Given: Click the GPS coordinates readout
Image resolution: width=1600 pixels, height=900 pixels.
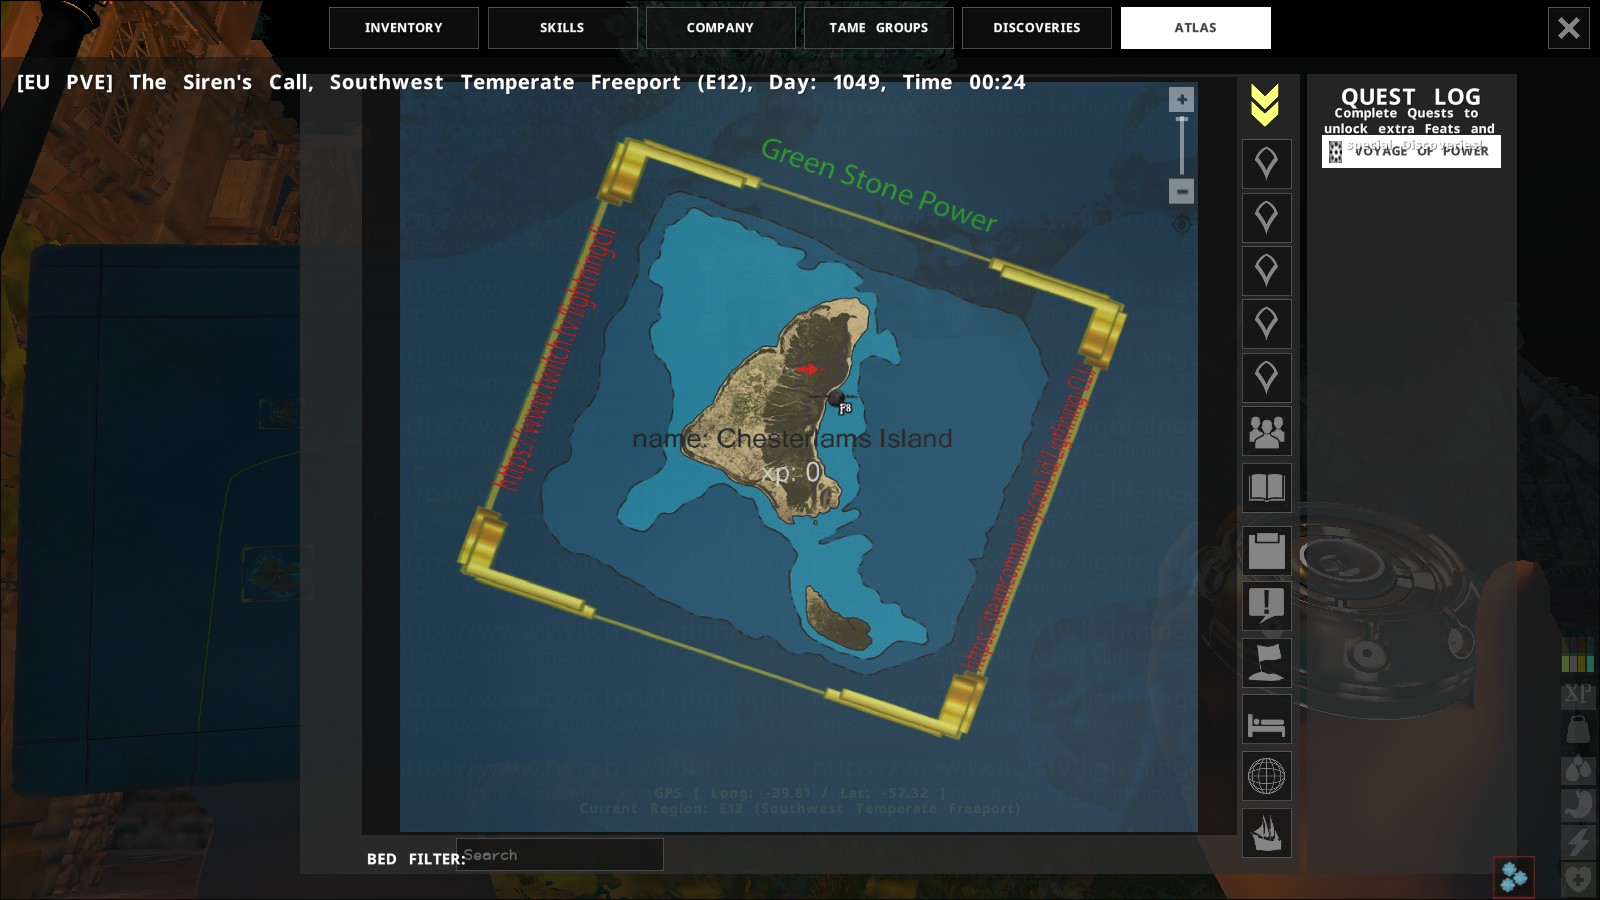Looking at the screenshot, I should tap(800, 793).
